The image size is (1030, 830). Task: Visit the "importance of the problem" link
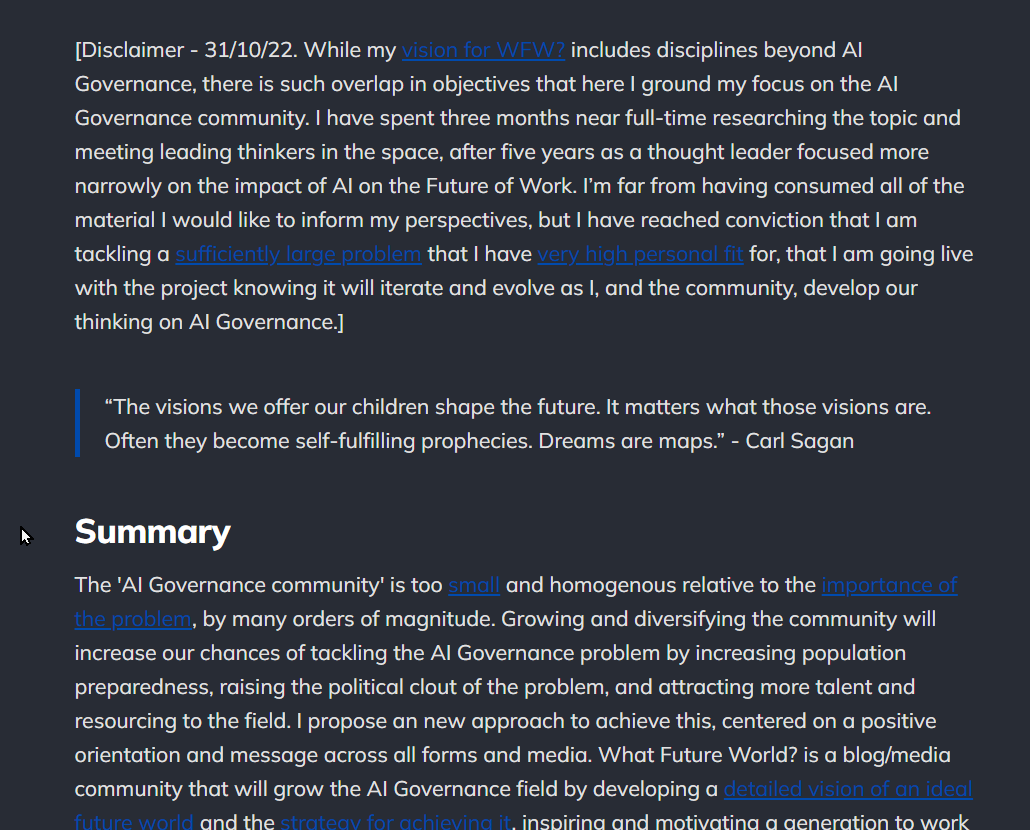889,585
